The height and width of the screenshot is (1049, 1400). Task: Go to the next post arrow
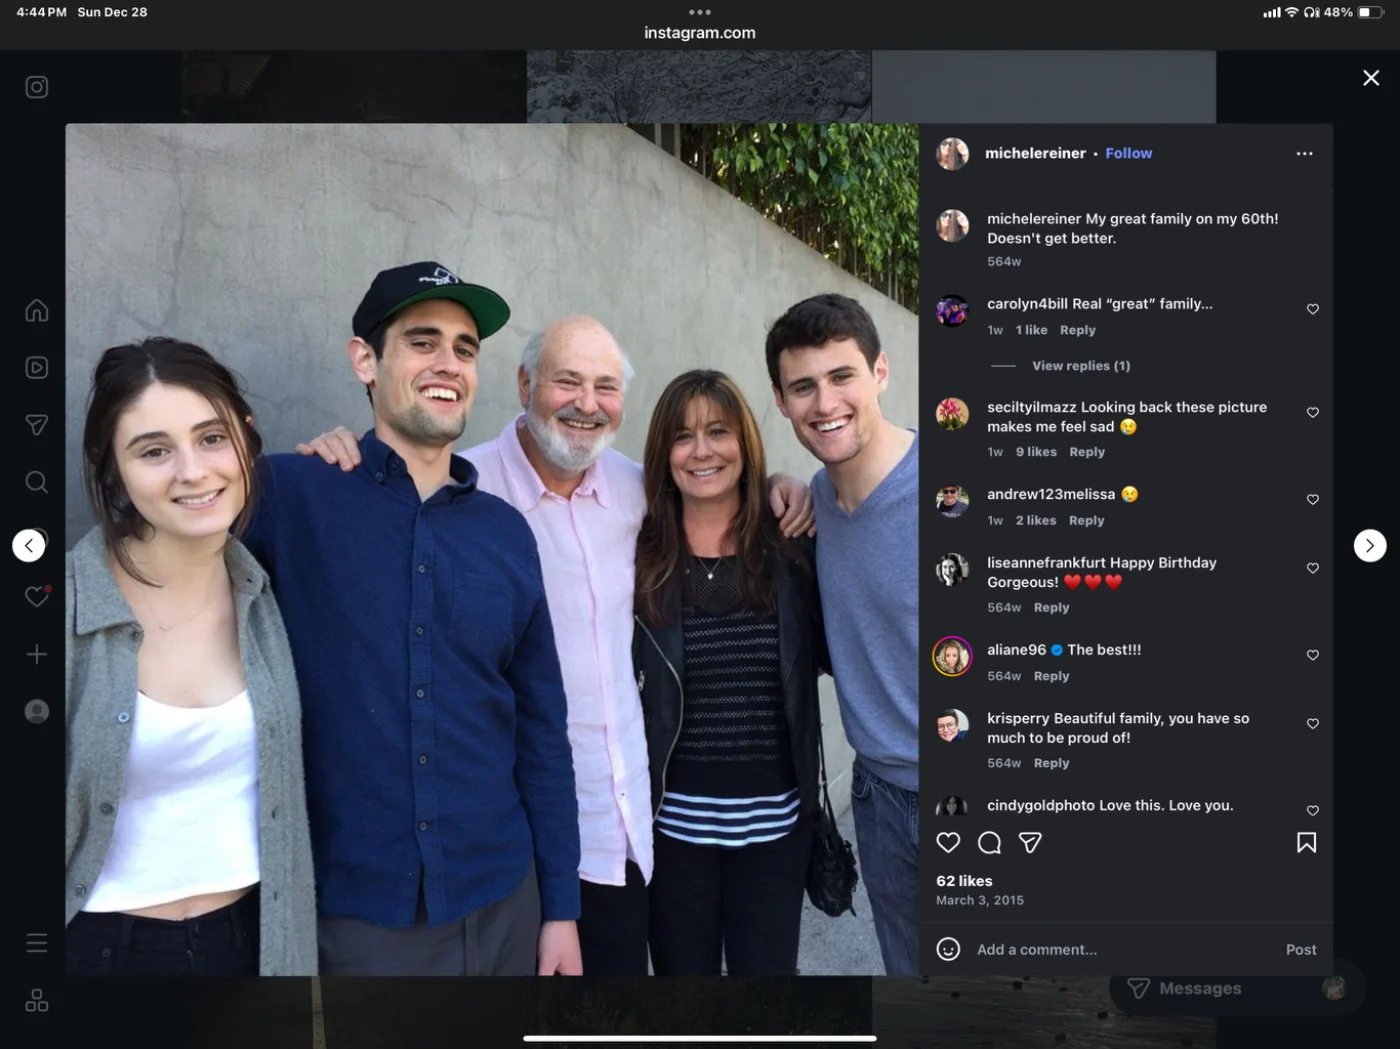pyautogui.click(x=1370, y=546)
